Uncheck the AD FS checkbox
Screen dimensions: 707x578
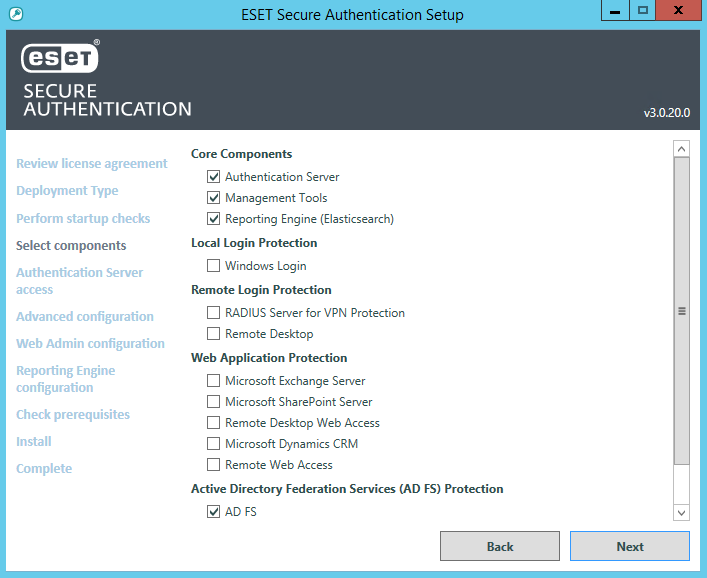(x=213, y=512)
